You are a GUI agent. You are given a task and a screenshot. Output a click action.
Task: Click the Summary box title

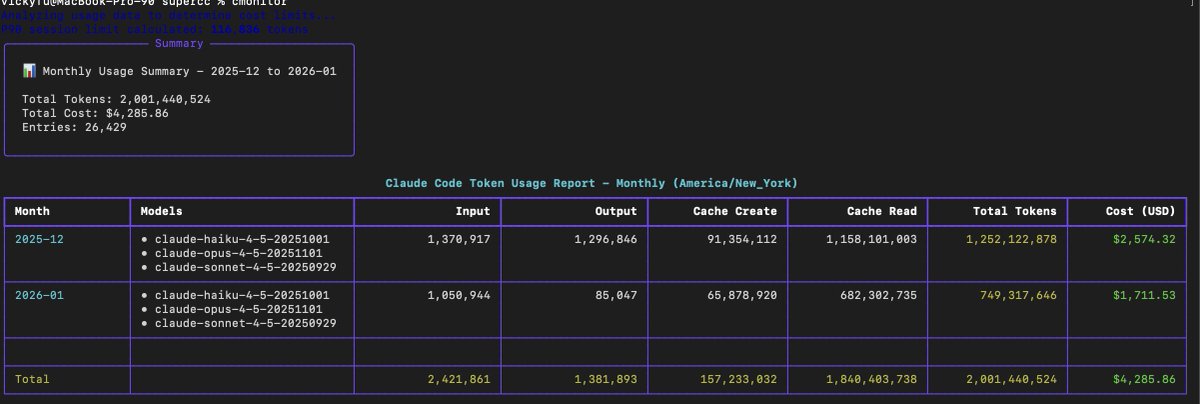(x=179, y=43)
